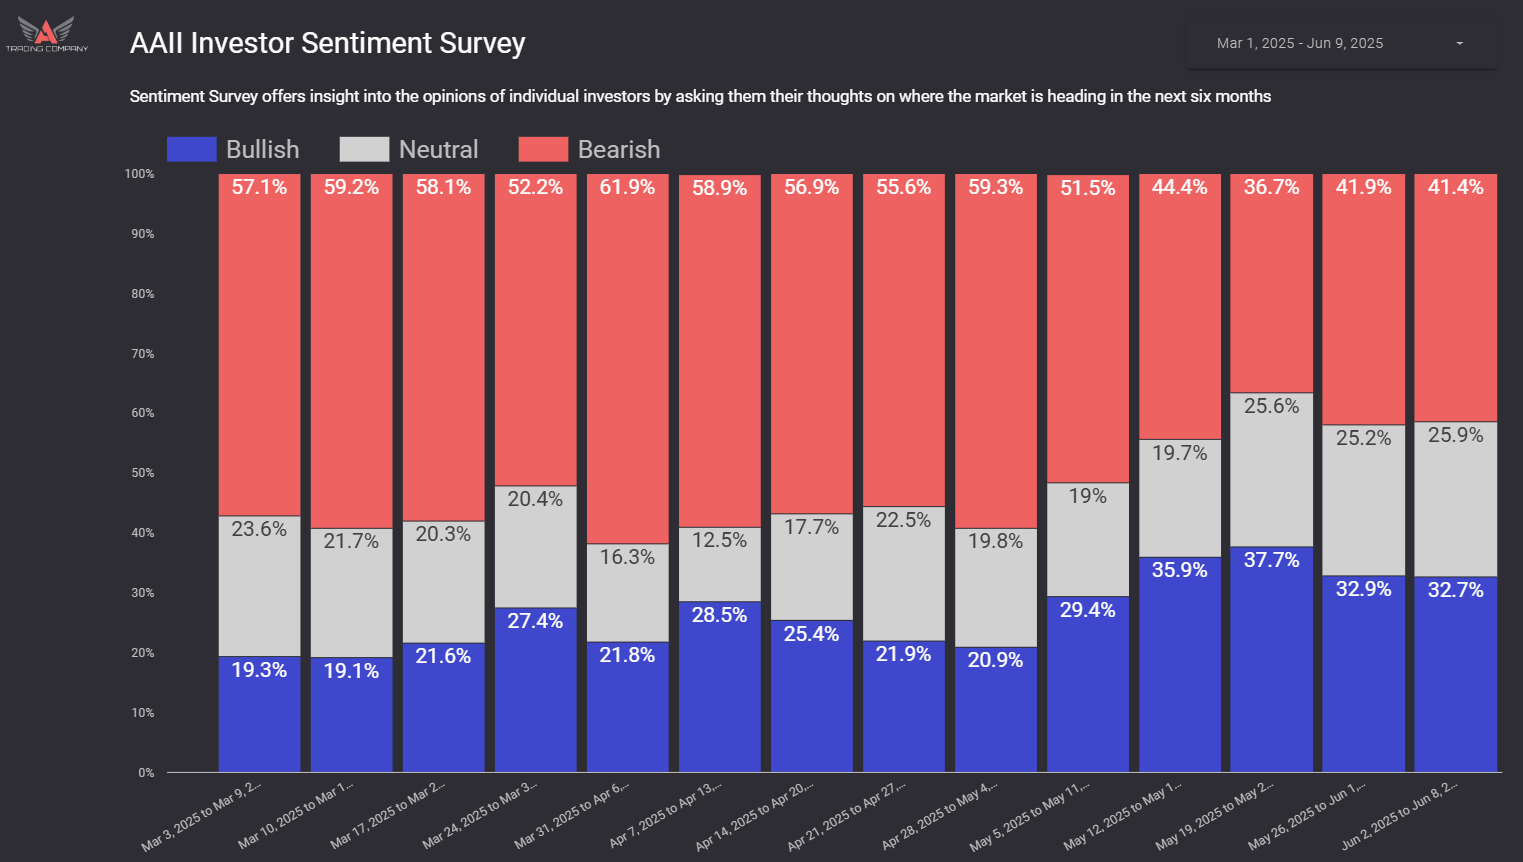The height and width of the screenshot is (862, 1523).
Task: Click the Mar 1, 2025 - Jun 9, 2025 date range
Action: pos(1299,44)
